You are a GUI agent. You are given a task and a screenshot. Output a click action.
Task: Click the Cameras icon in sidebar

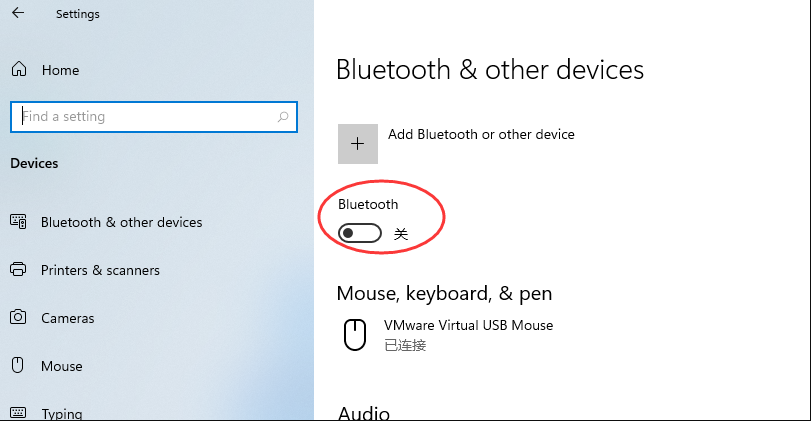pos(18,318)
